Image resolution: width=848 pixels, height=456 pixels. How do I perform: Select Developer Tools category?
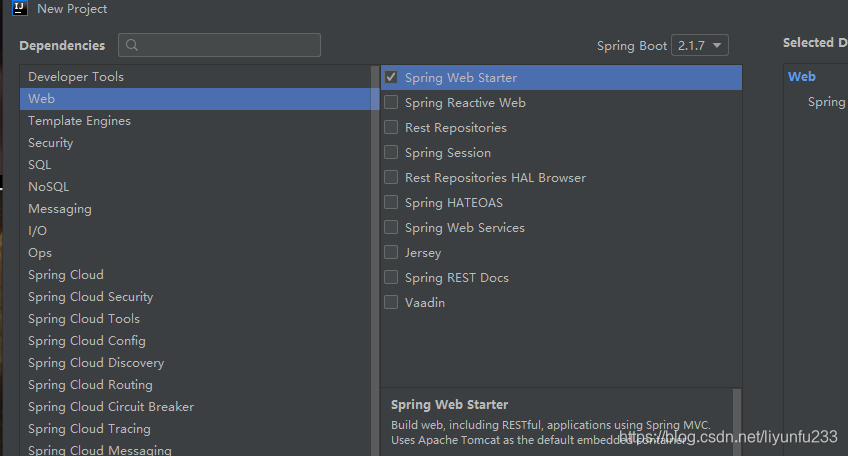point(196,77)
